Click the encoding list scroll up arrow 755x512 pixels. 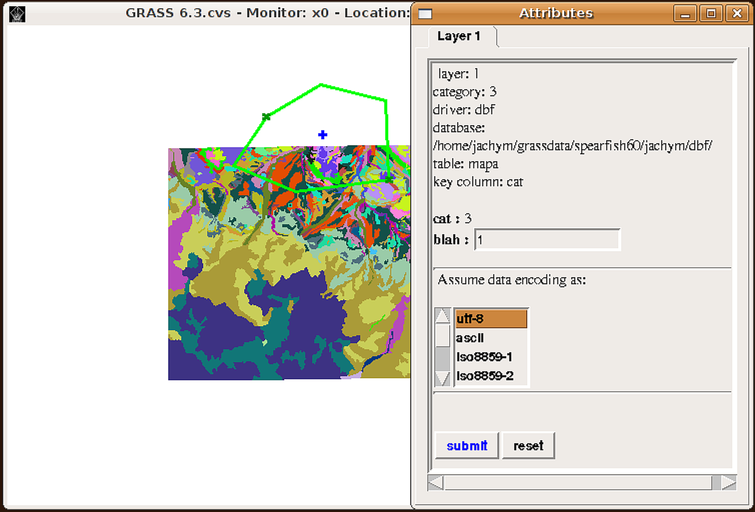coord(443,316)
